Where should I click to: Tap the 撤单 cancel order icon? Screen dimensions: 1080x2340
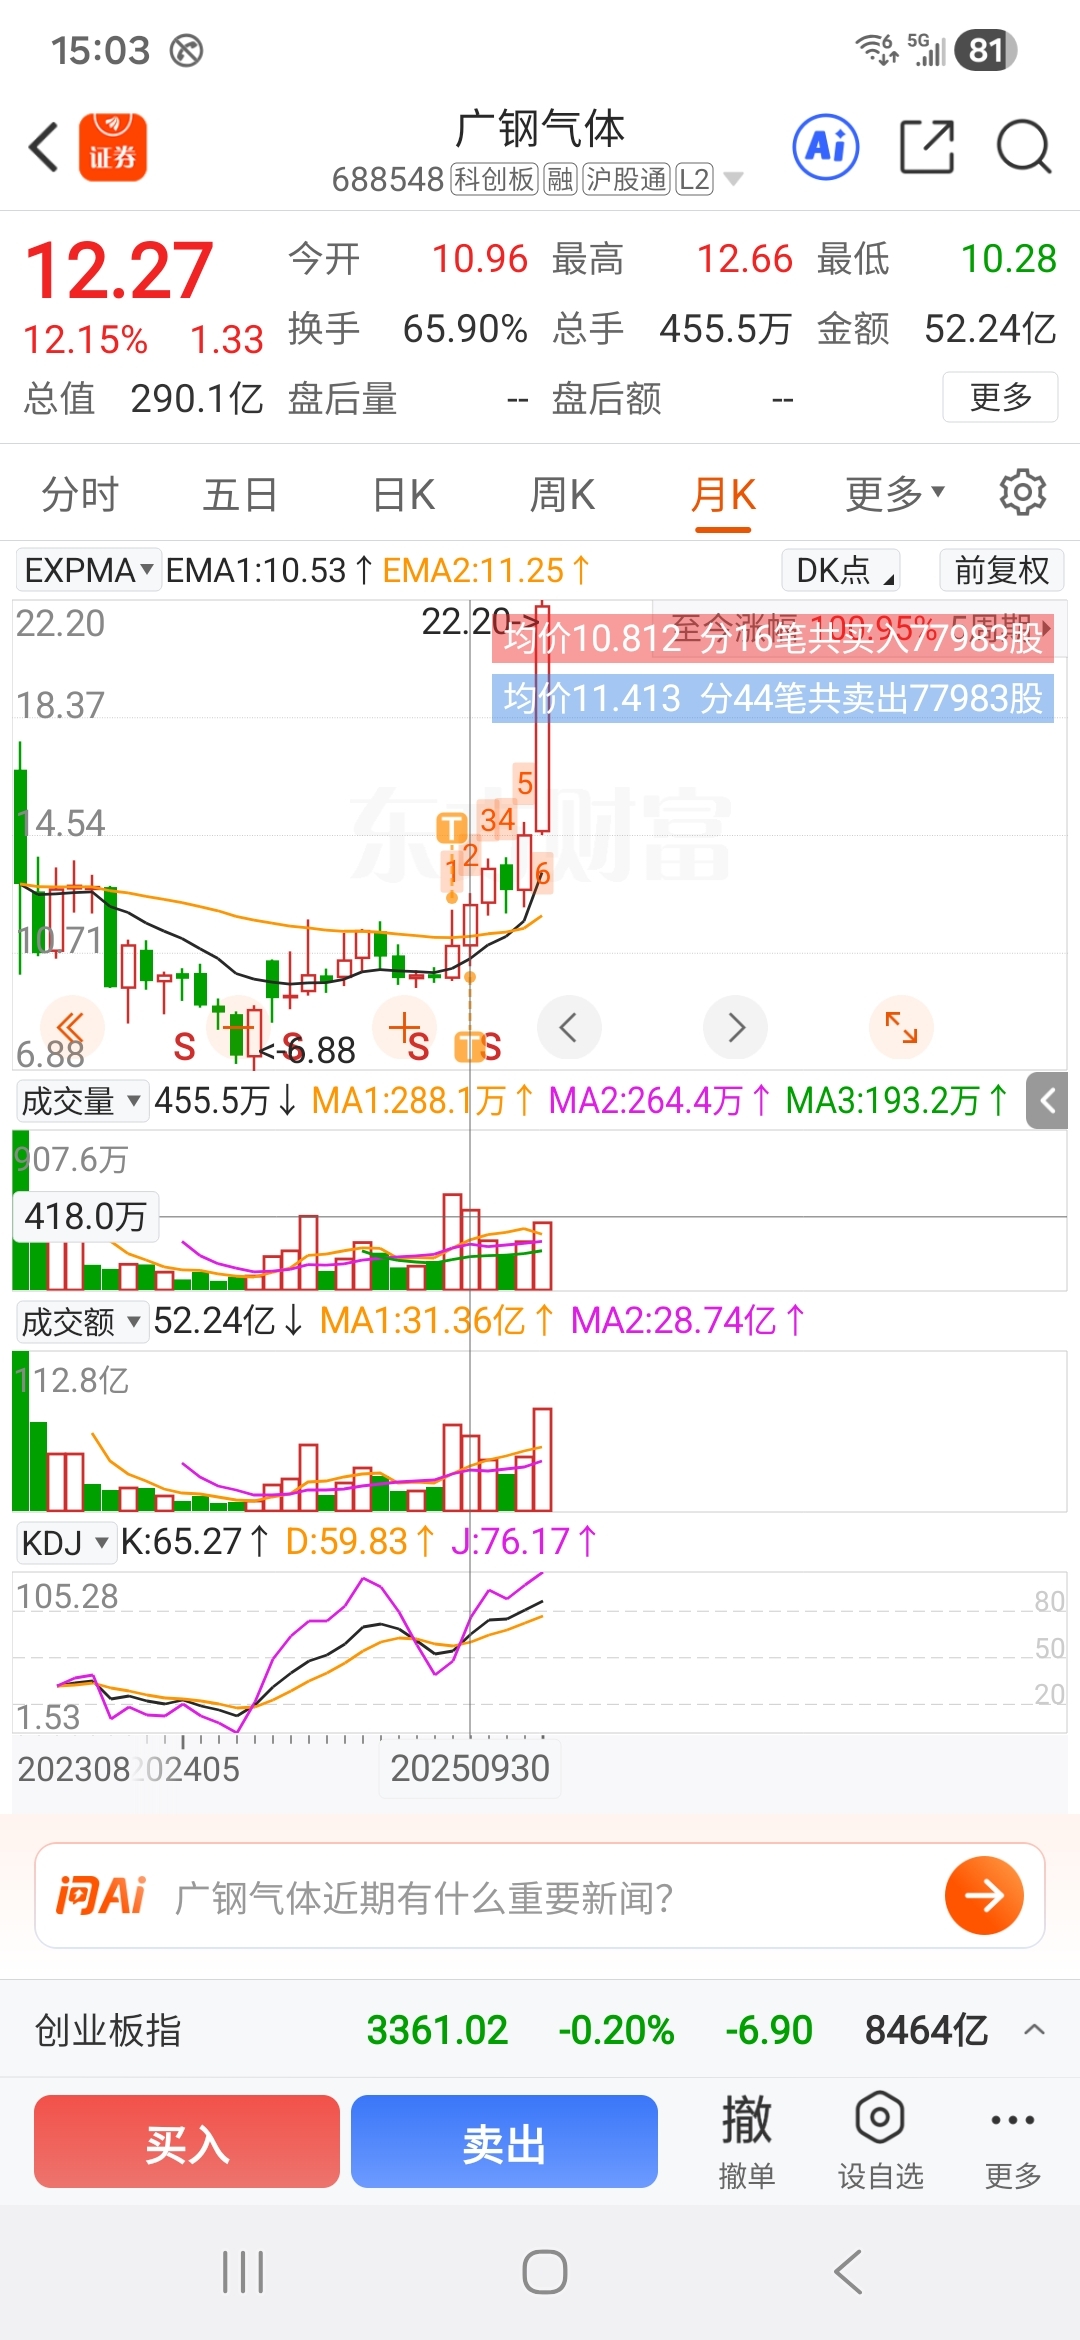(x=747, y=2140)
